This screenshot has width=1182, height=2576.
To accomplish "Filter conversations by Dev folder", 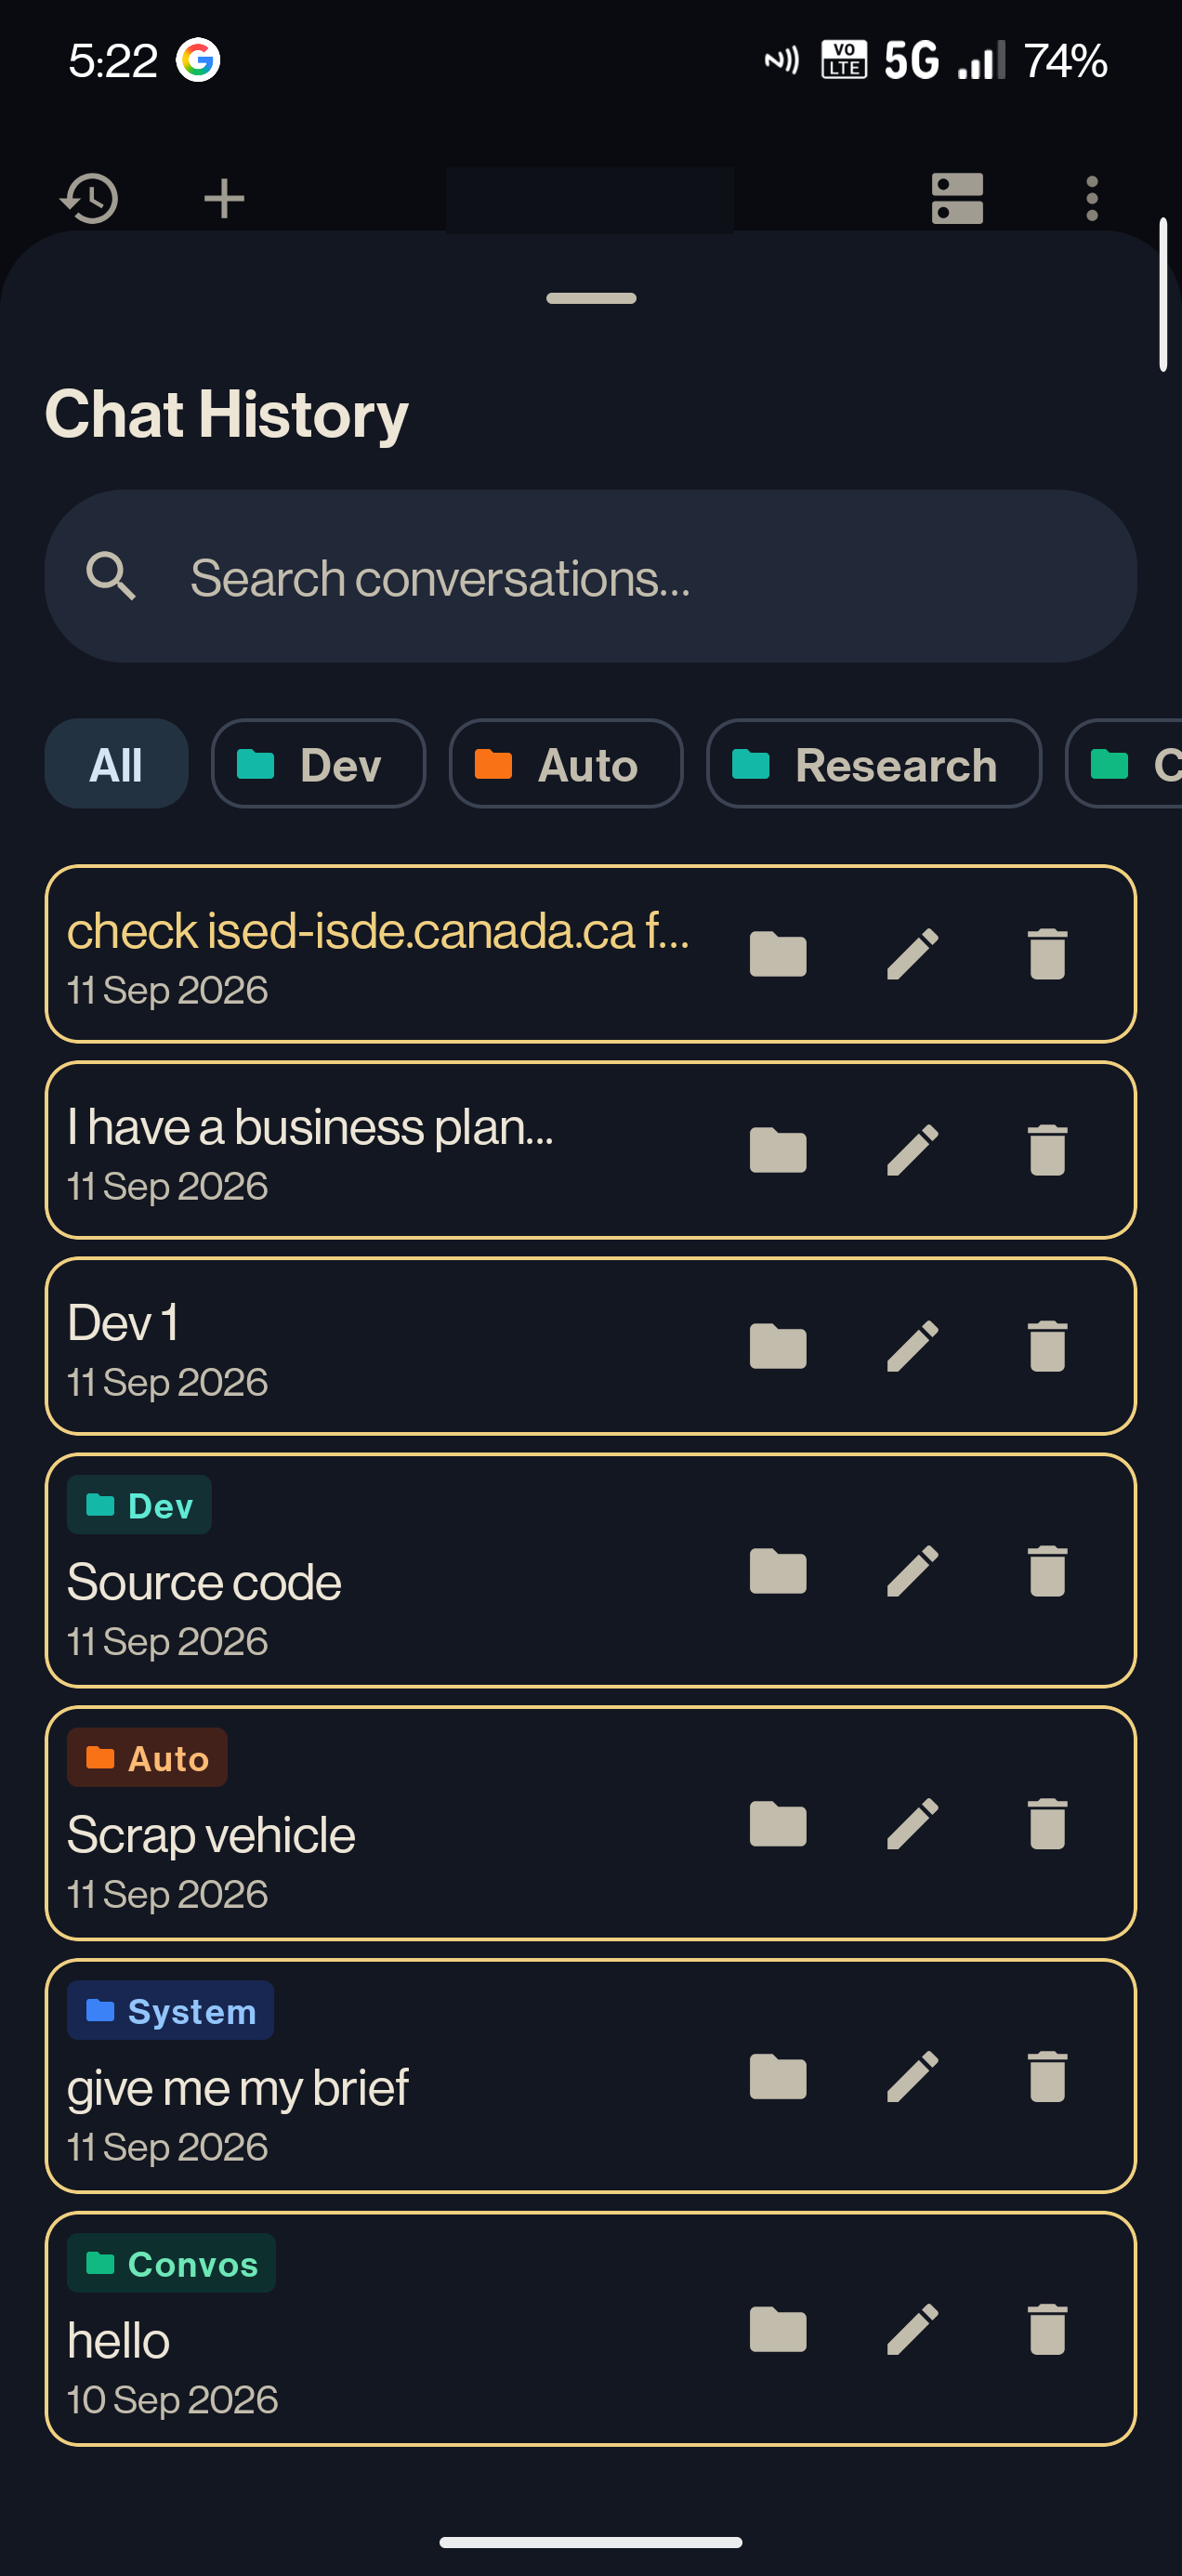I will pos(318,764).
